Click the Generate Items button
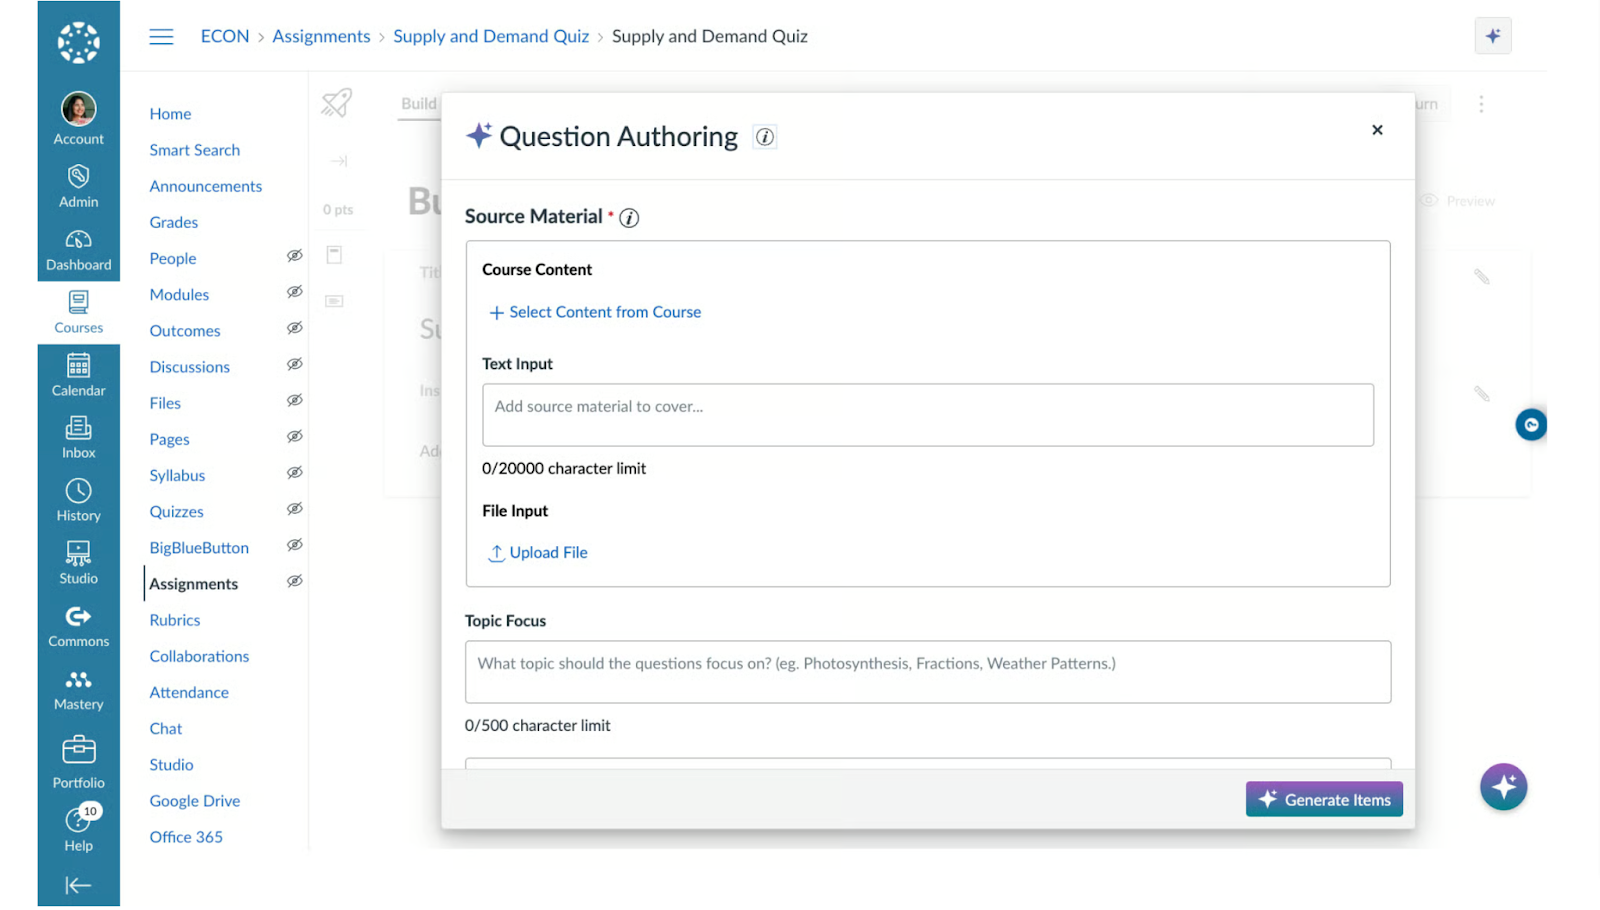The height and width of the screenshot is (910, 1600). pos(1323,799)
